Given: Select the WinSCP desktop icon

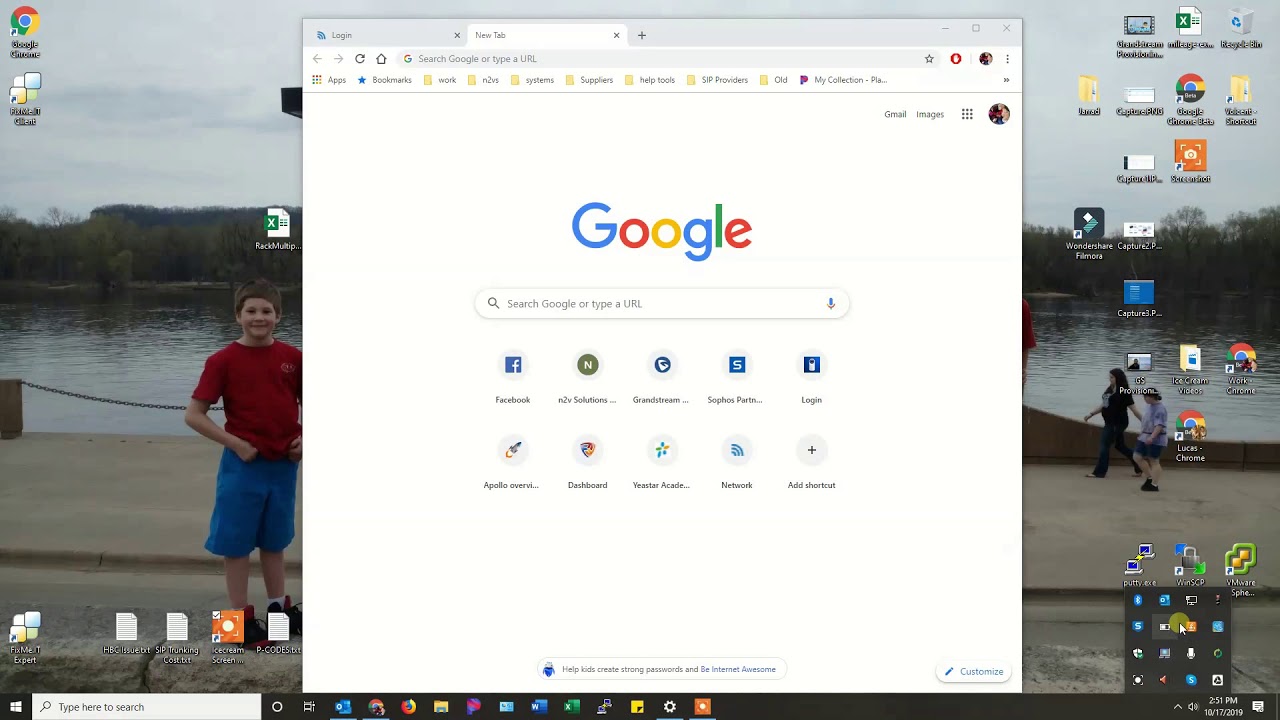Looking at the screenshot, I should [x=1190, y=566].
